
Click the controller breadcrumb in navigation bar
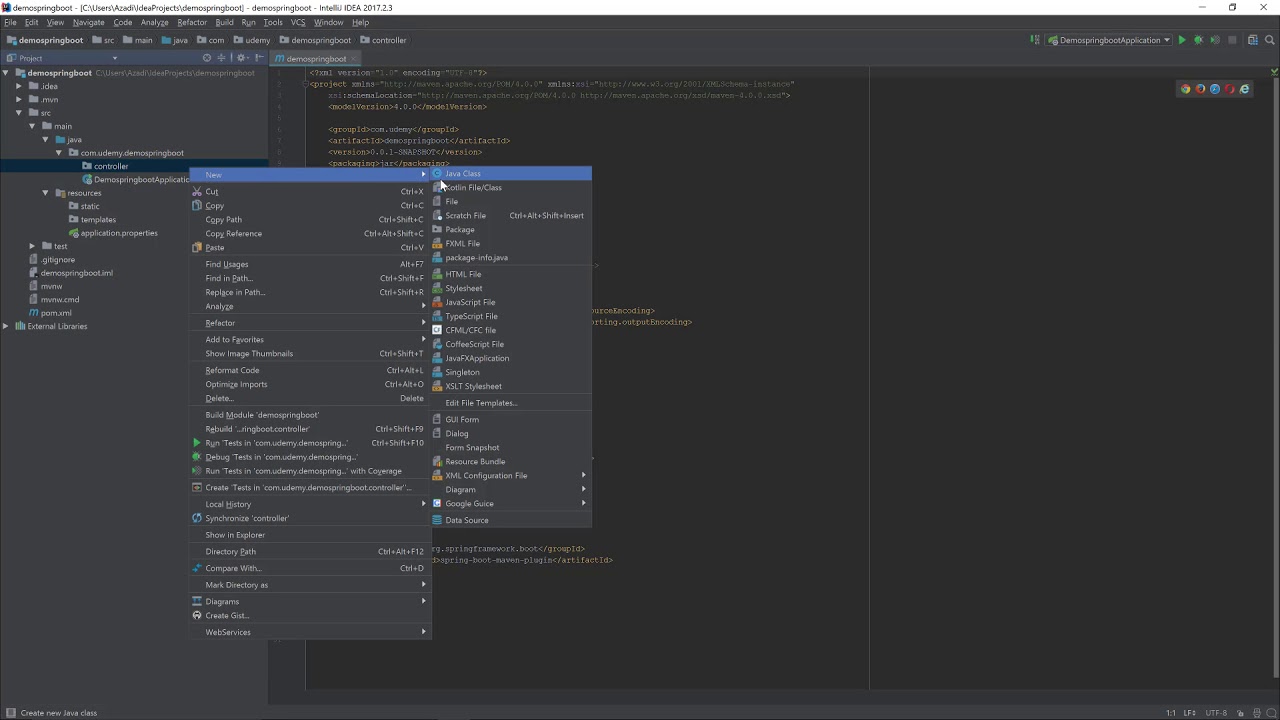pyautogui.click(x=384, y=41)
